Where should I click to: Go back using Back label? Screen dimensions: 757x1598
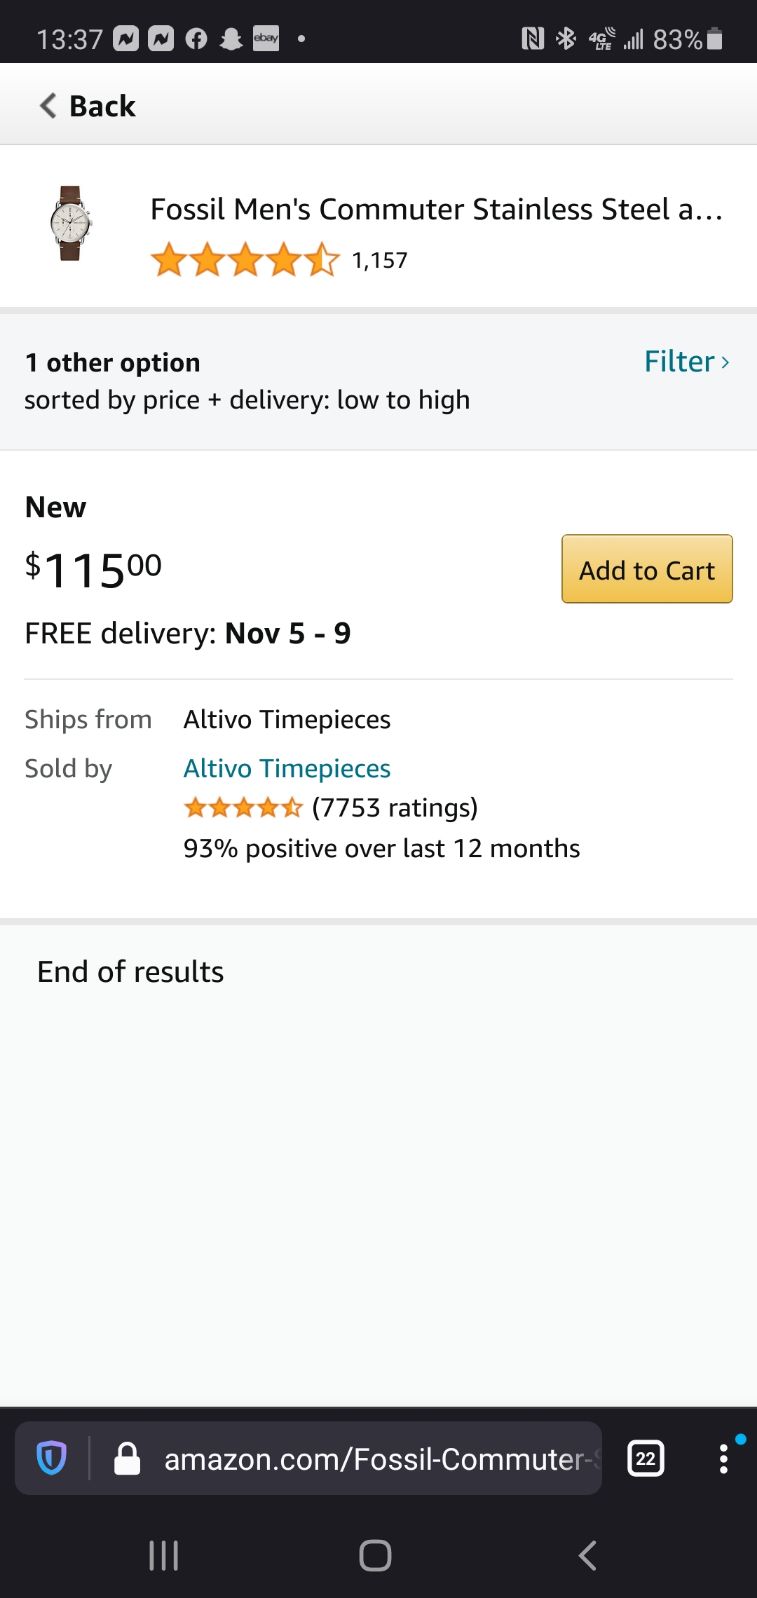102,106
